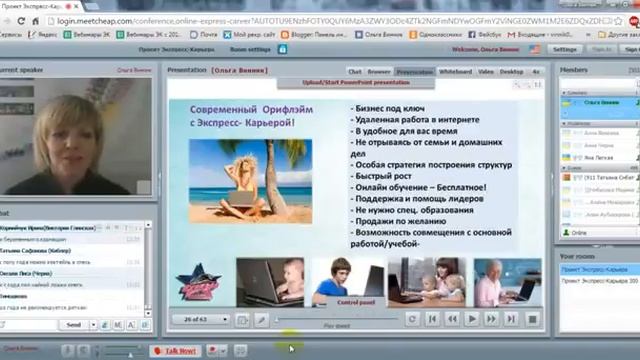
Task: Open the Settings button
Action: click(x=564, y=49)
